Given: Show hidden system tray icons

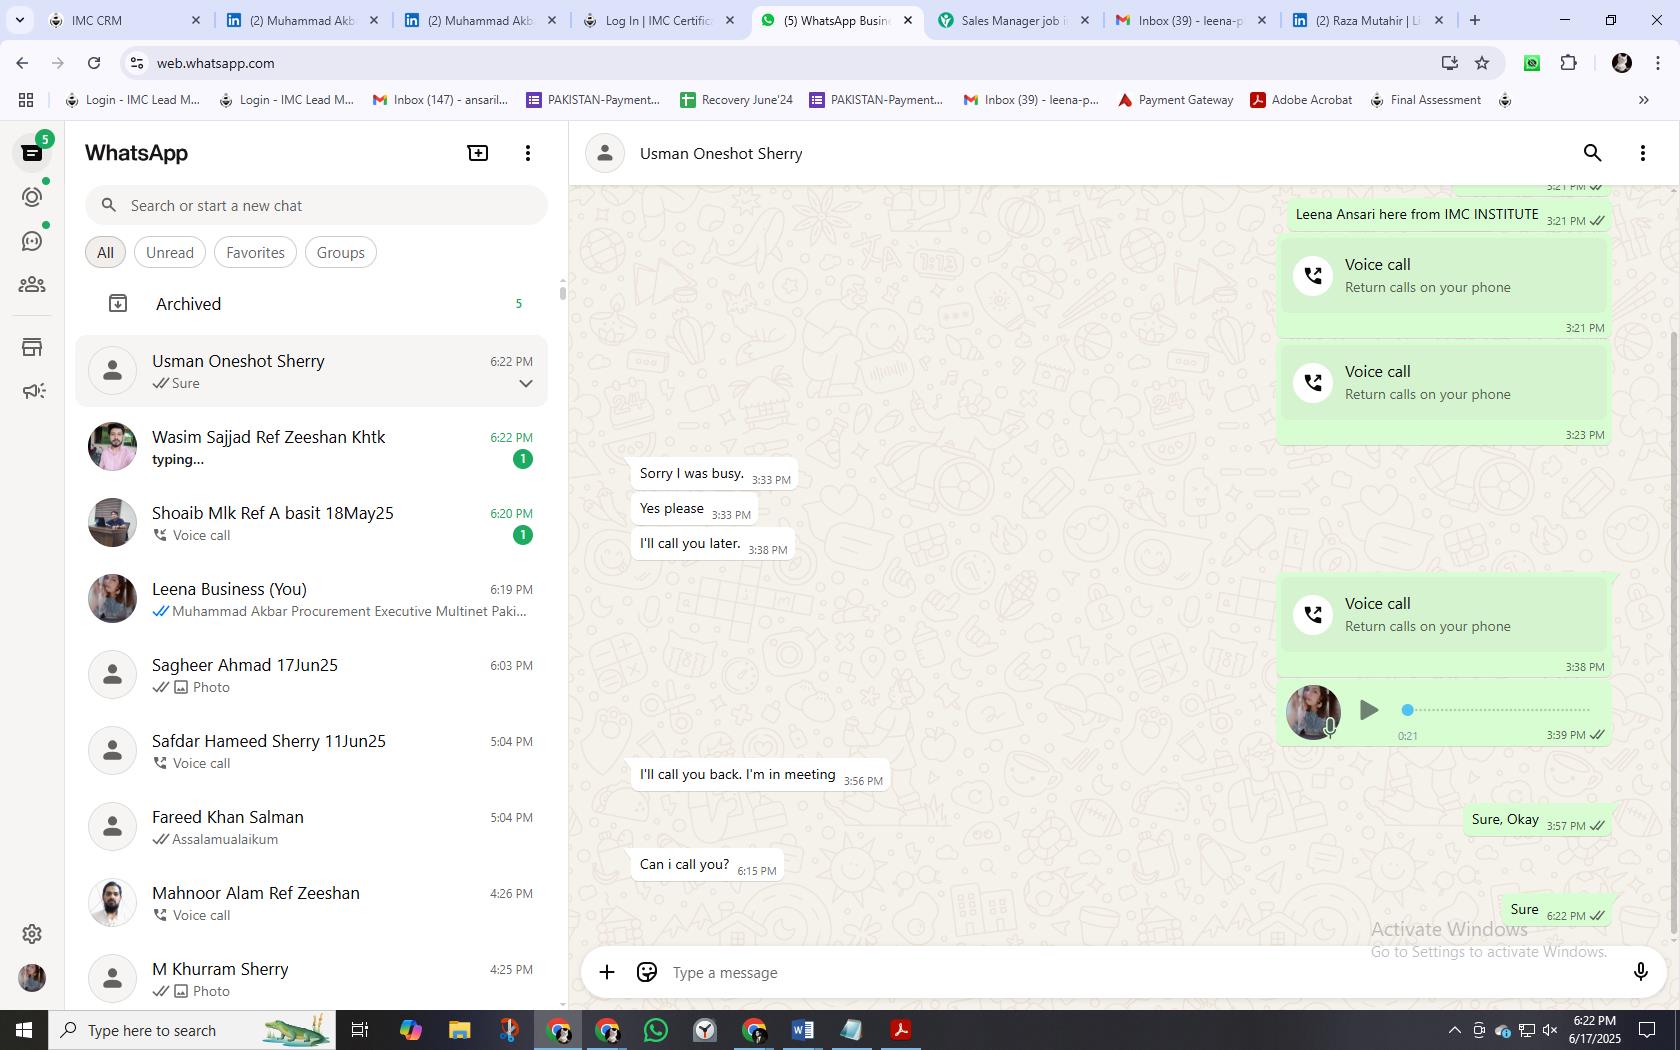Looking at the screenshot, I should click(x=1454, y=1030).
